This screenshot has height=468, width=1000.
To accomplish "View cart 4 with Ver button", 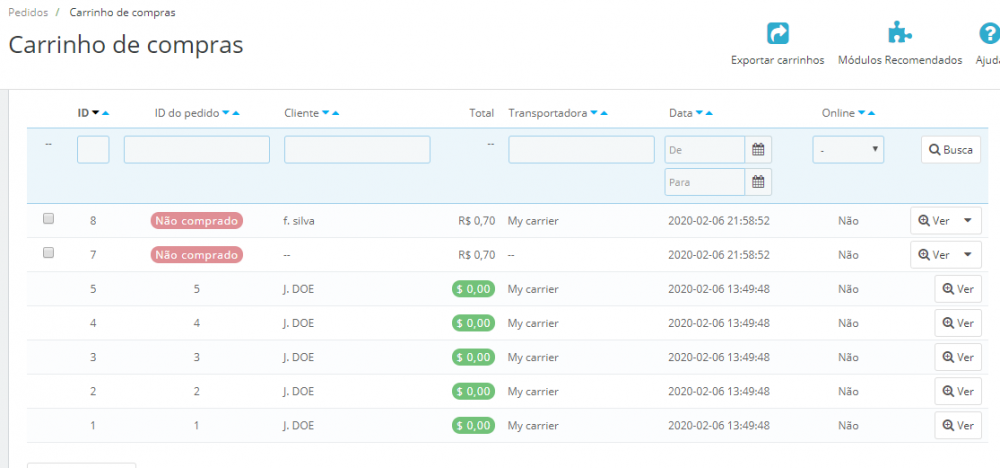I will click(x=958, y=323).
